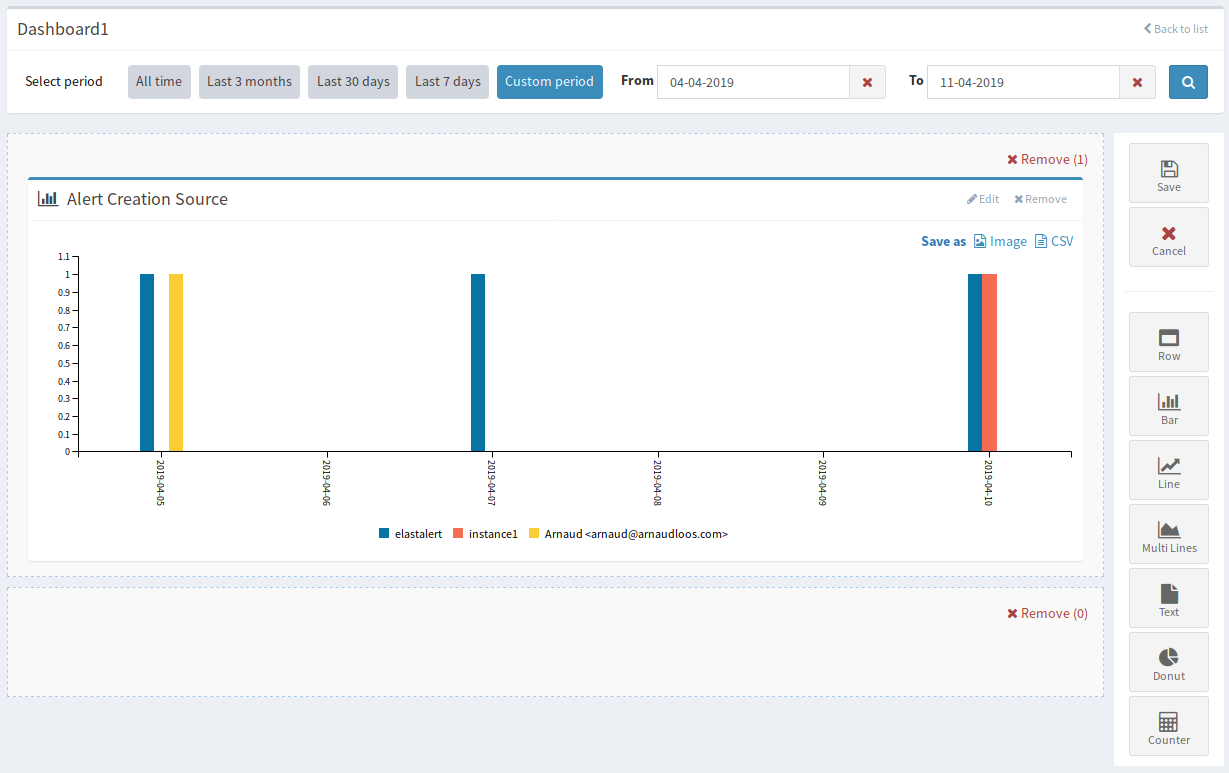Click the elastalert legend label

click(x=418, y=534)
